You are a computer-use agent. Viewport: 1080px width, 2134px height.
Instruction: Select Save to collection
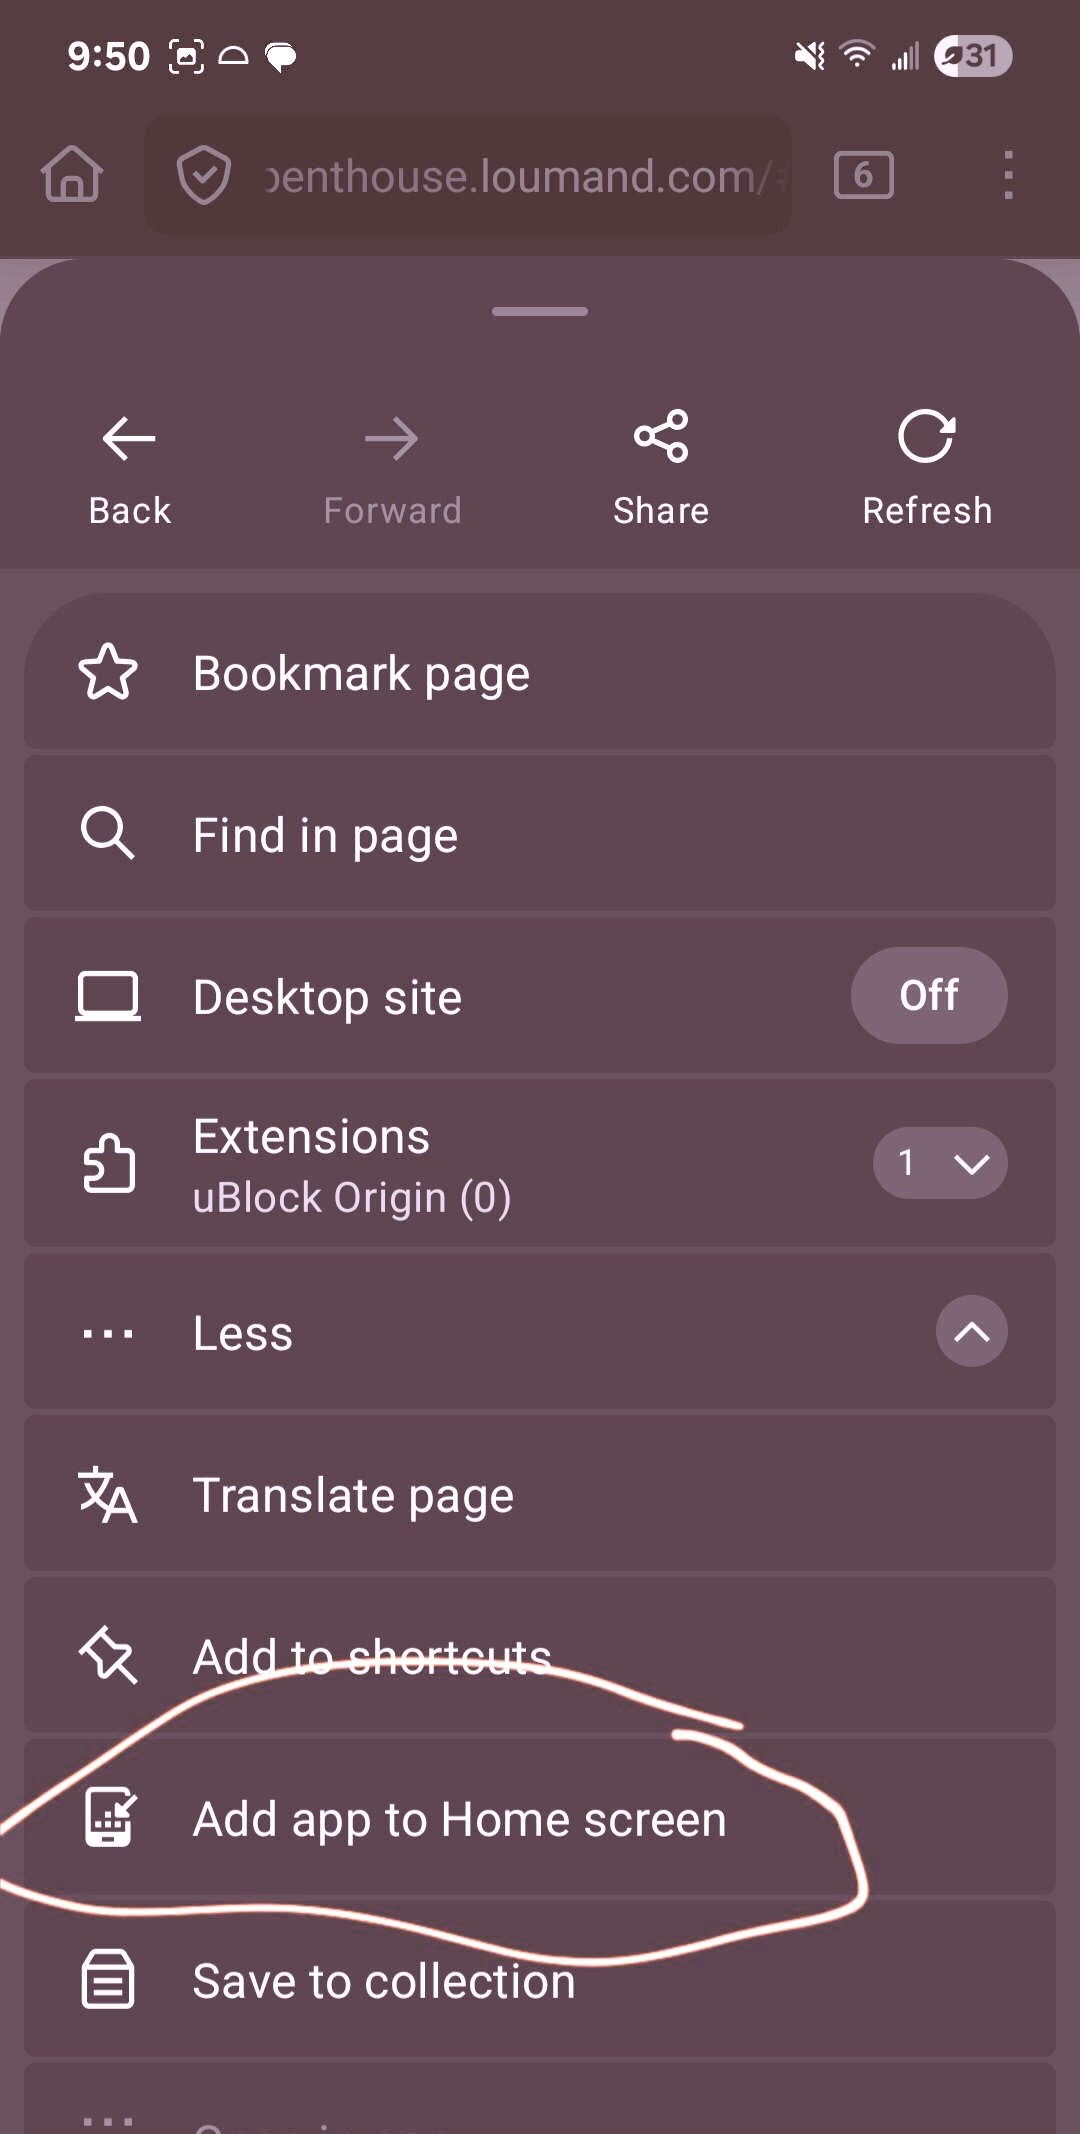383,1981
